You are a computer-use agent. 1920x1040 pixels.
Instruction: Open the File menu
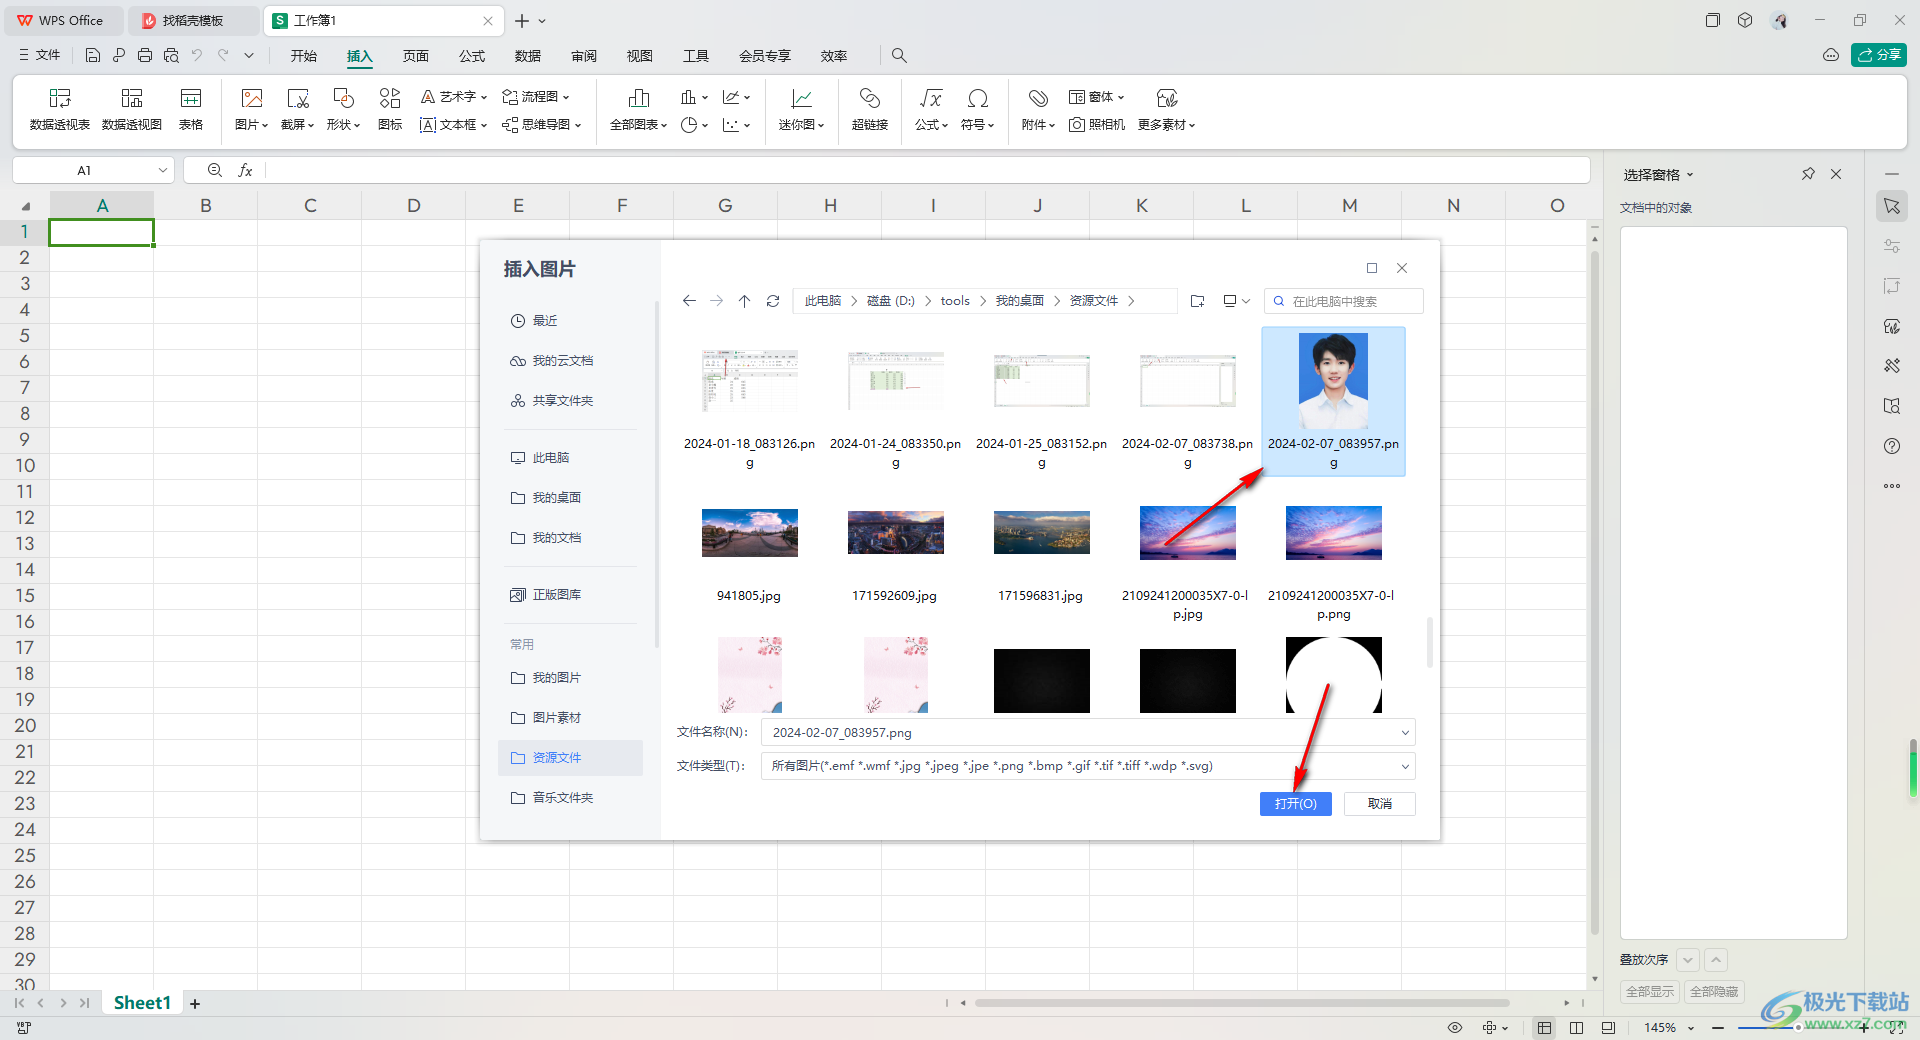(x=40, y=56)
